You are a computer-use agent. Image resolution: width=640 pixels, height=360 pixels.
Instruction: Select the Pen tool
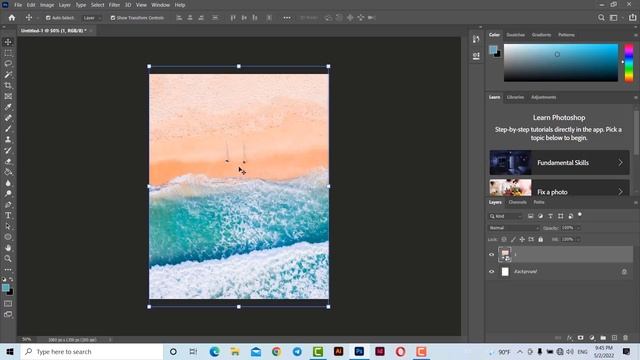pos(8,204)
